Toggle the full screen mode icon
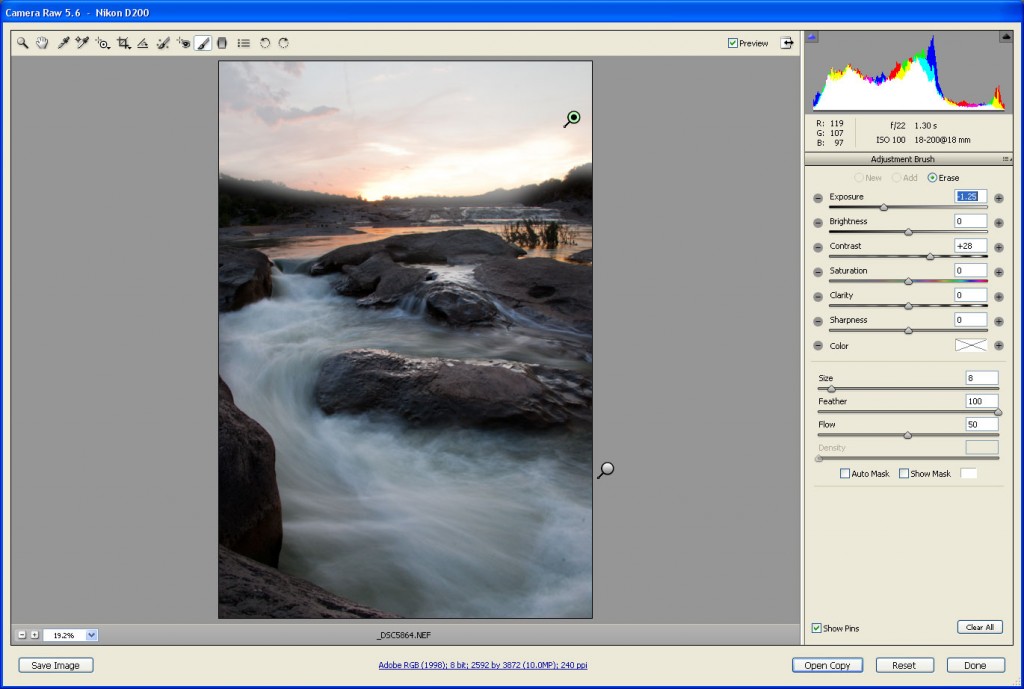The width and height of the screenshot is (1024, 689). pos(787,43)
